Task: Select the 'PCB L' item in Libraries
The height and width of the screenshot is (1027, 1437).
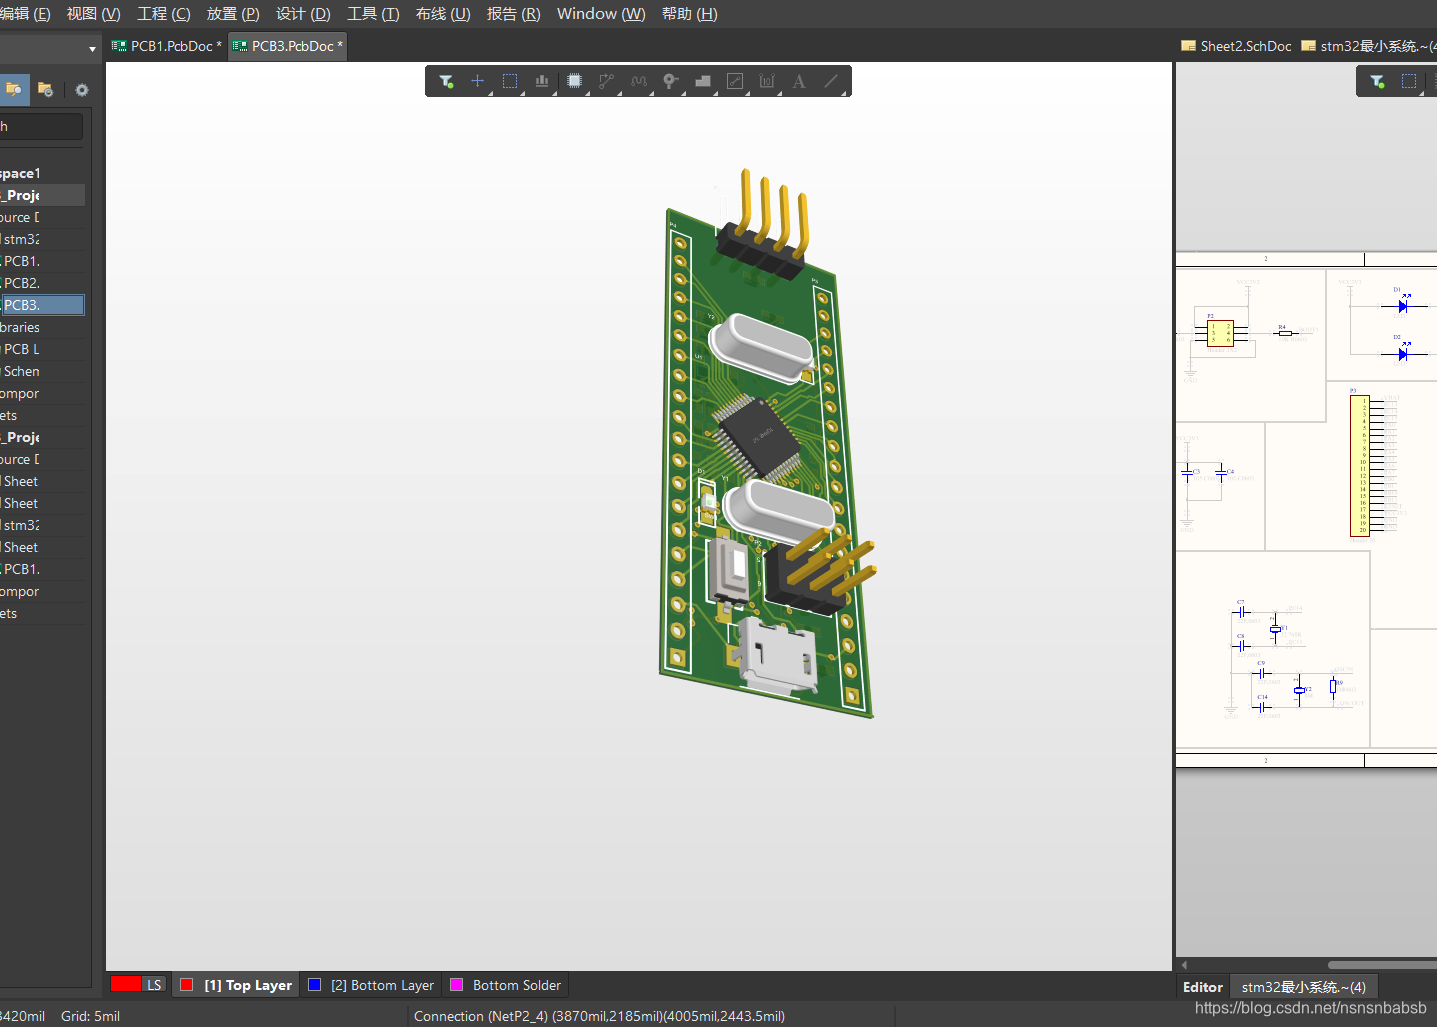Action: click(x=42, y=349)
